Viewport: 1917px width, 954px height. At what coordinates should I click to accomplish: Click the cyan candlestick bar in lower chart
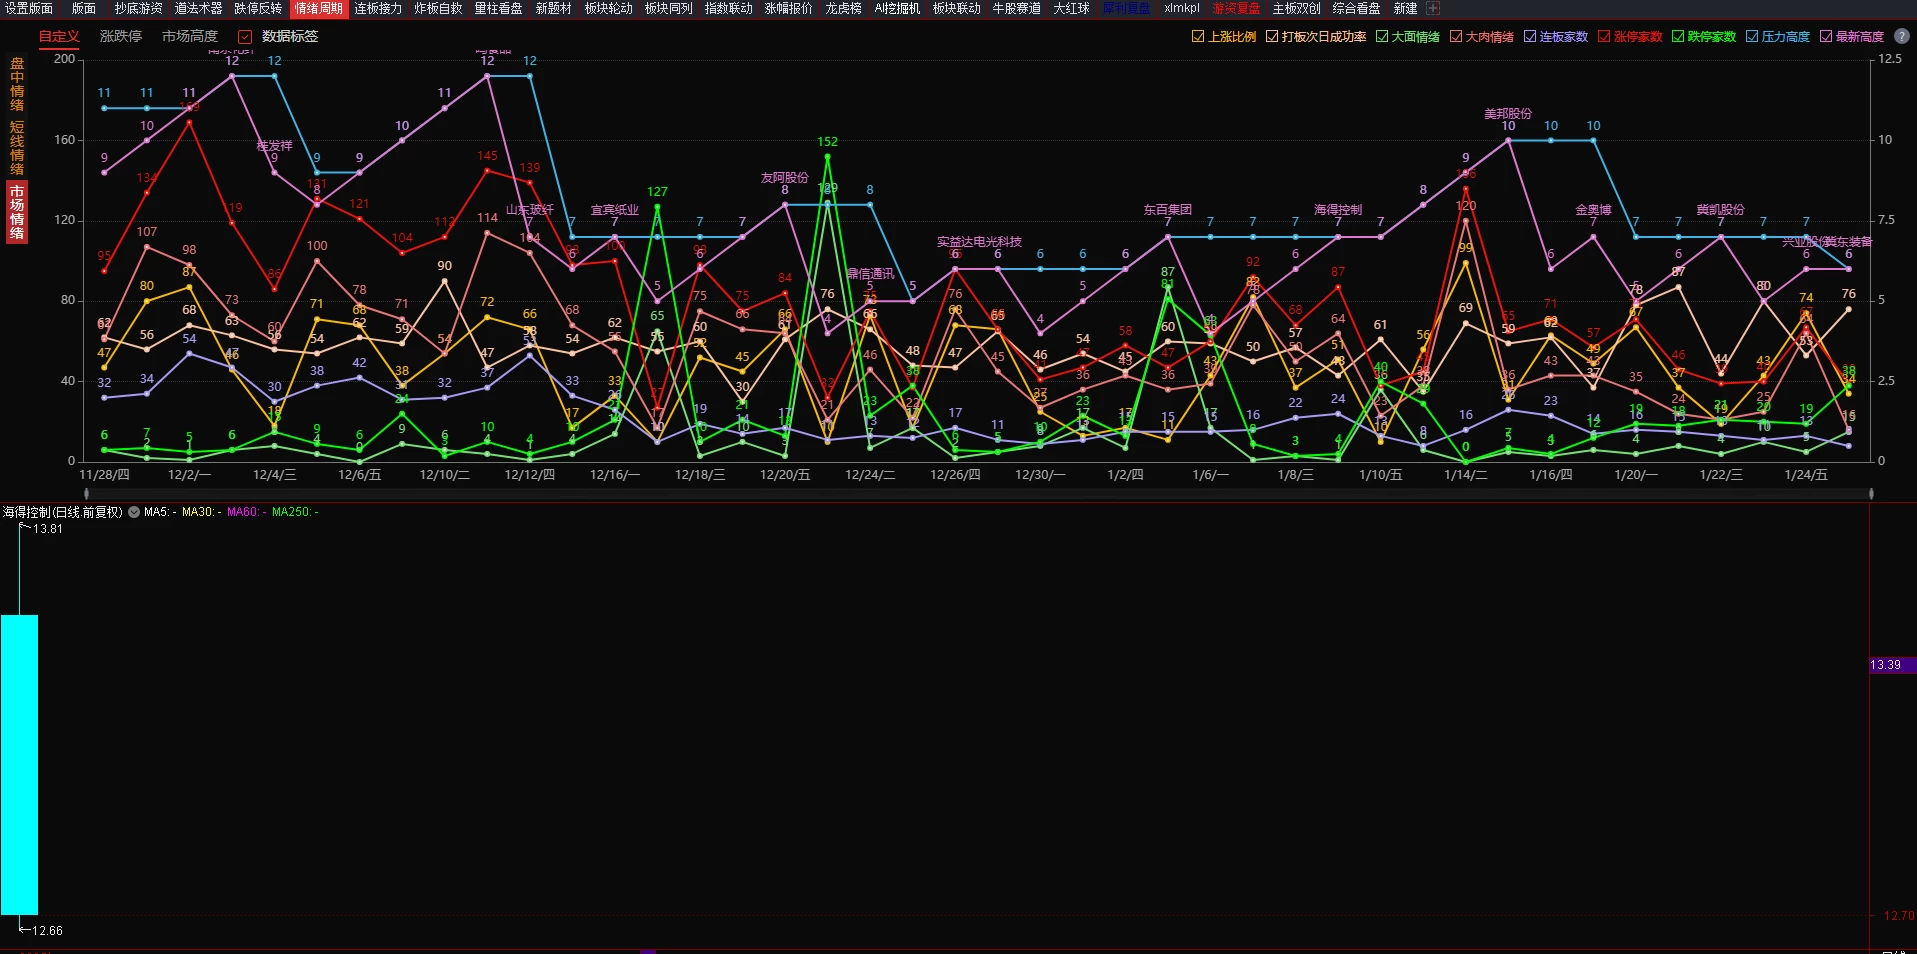(x=19, y=765)
